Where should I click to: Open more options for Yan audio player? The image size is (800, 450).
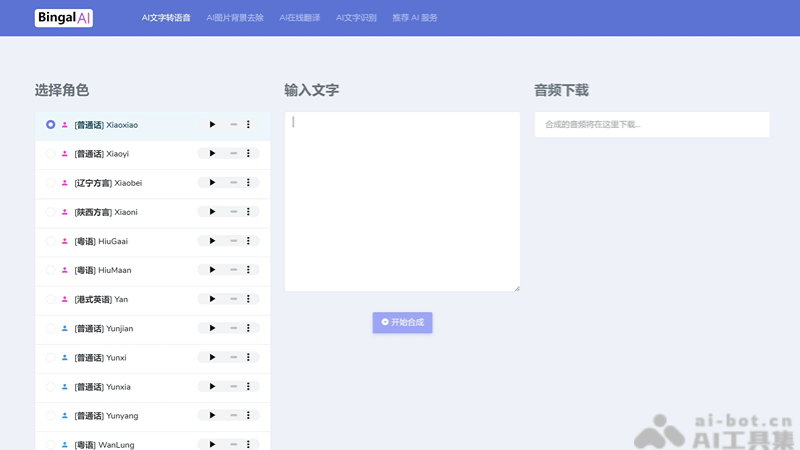click(248, 299)
